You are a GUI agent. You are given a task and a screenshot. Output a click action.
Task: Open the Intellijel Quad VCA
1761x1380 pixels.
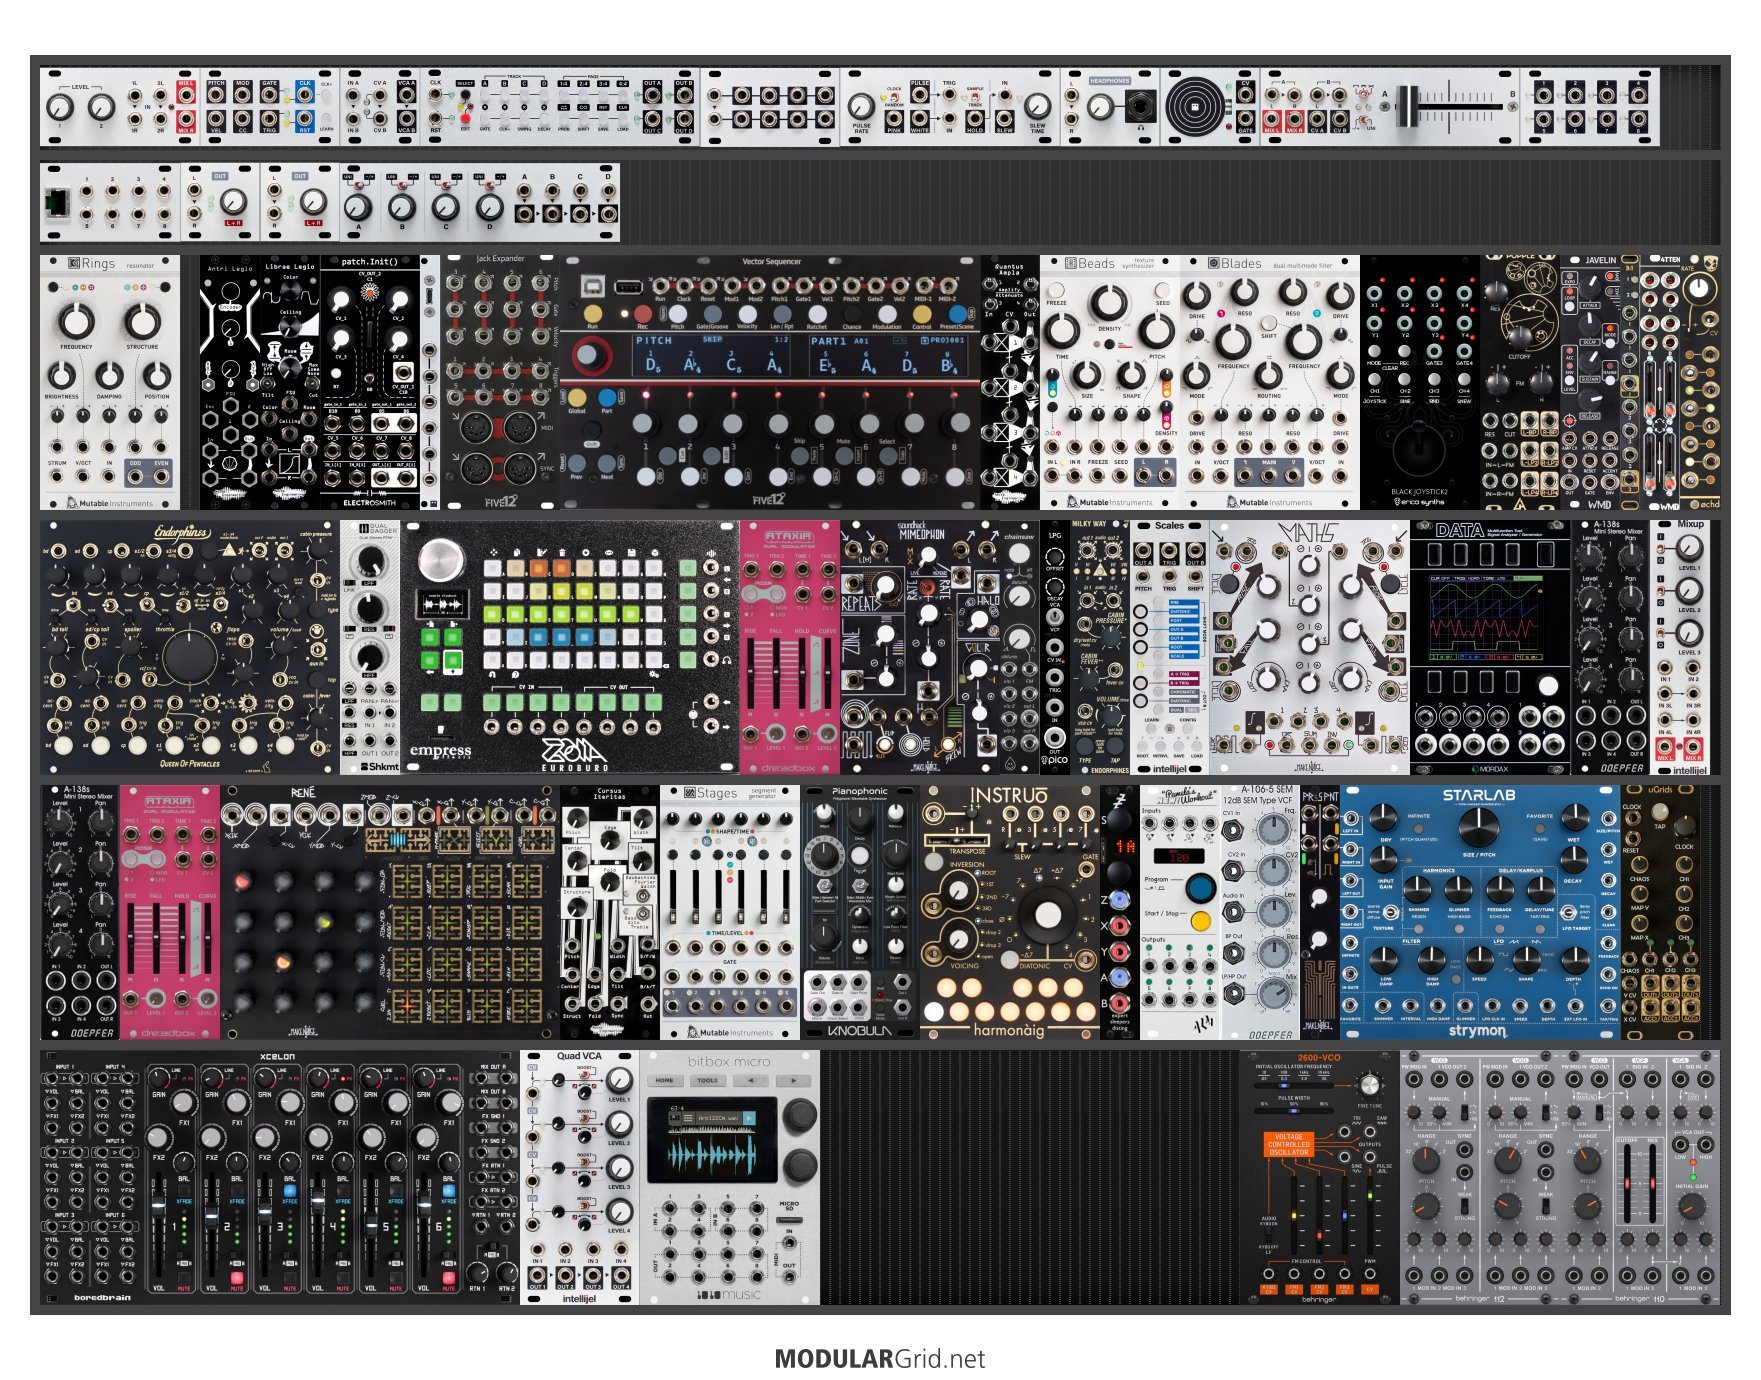pos(580,1177)
